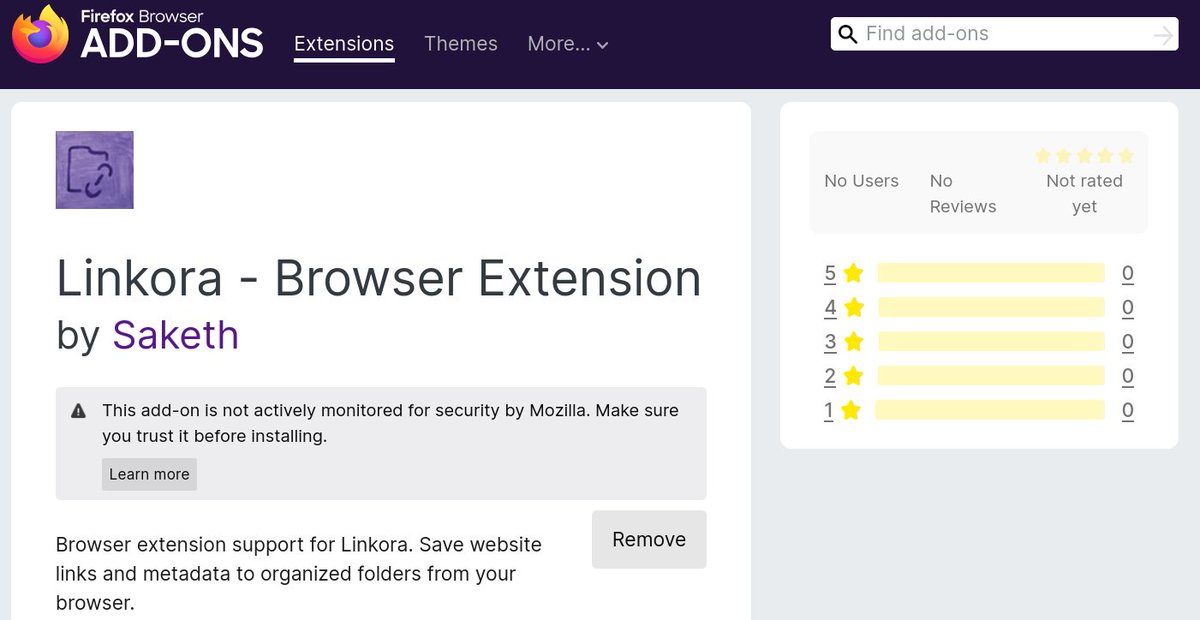Click the 2-star rating bar
The image size is (1200, 620).
[991, 376]
